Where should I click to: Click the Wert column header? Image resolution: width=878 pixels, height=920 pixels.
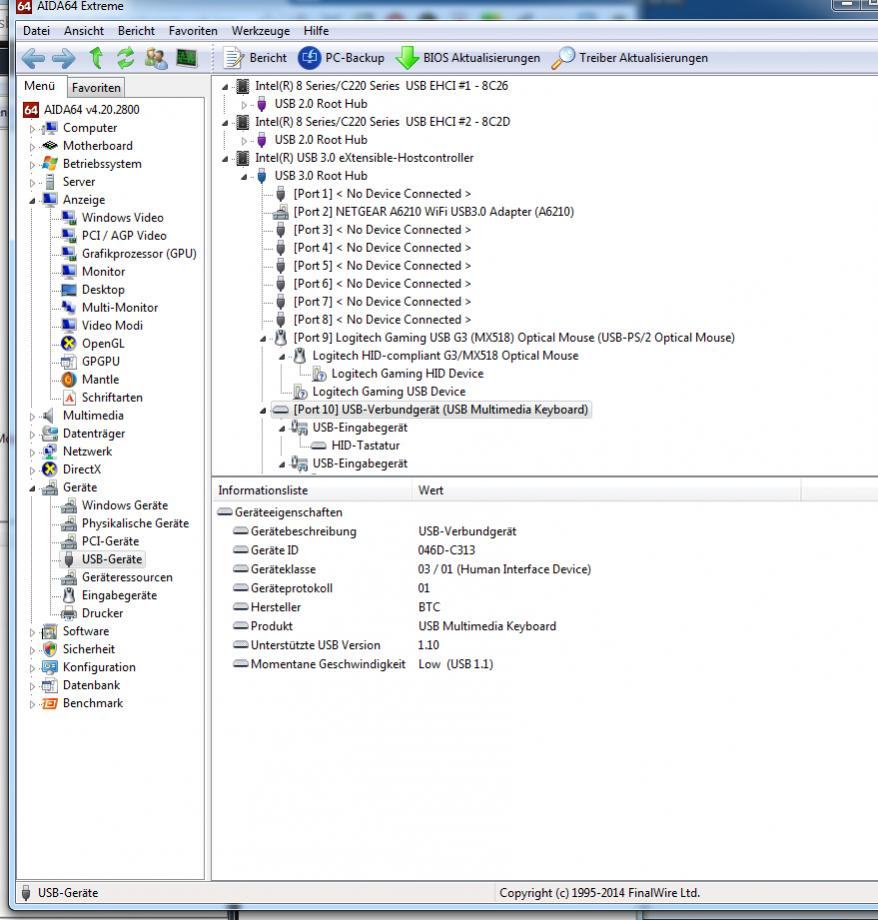click(606, 491)
